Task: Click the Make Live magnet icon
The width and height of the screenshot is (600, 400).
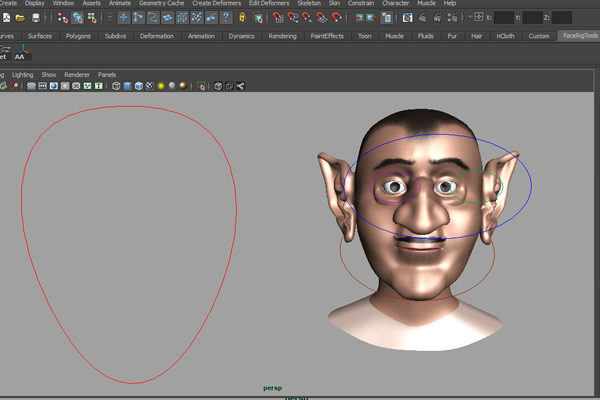Action: point(336,18)
